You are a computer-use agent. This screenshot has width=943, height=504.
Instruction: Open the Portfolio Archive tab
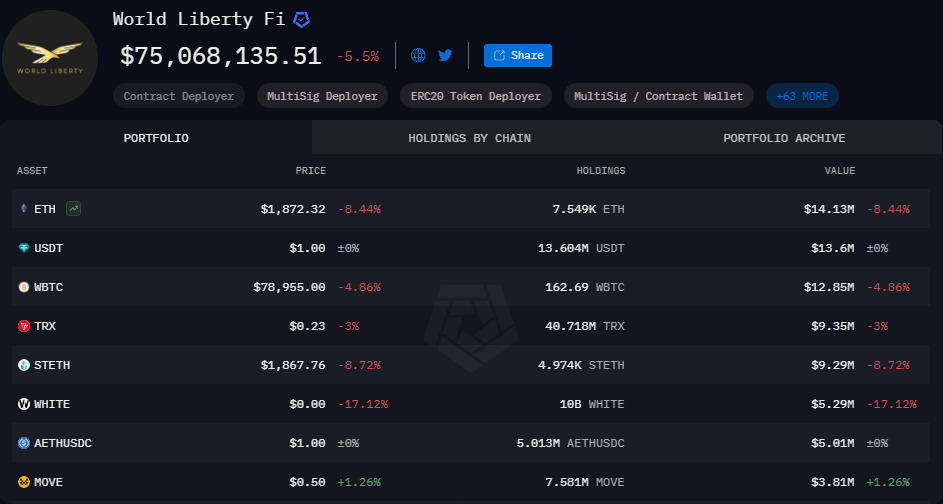click(784, 138)
